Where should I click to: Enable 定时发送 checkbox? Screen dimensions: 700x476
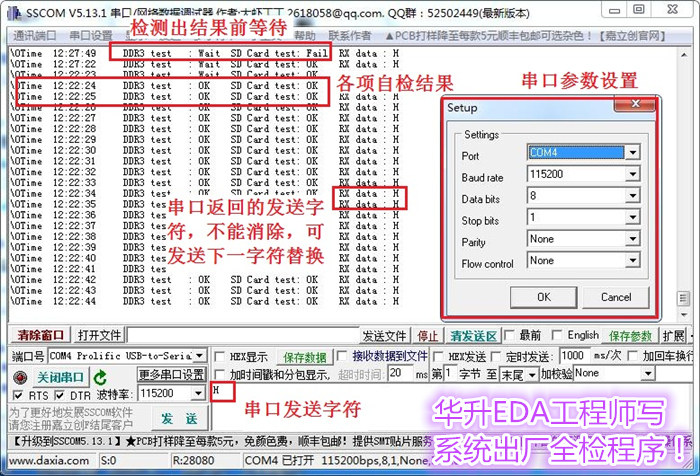click(496, 356)
